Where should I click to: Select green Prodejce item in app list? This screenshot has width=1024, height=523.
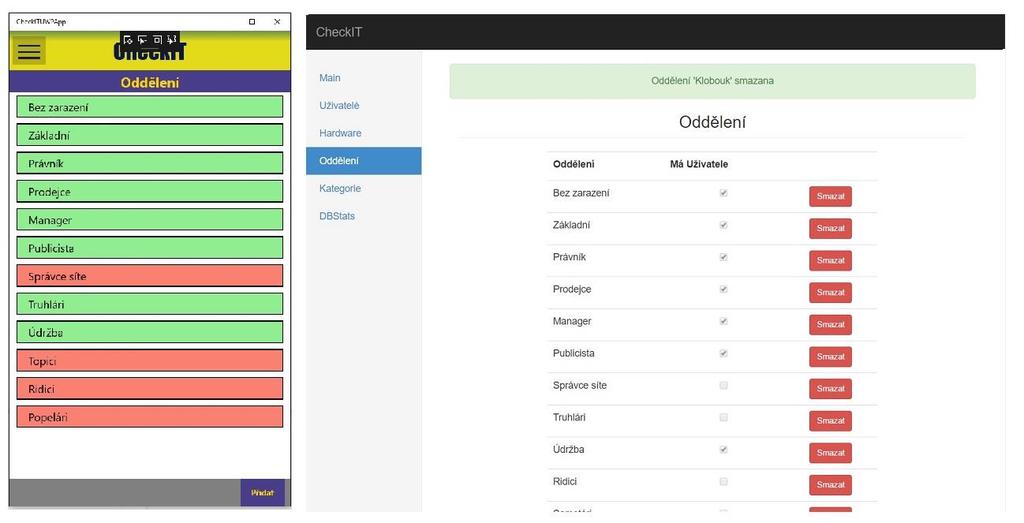[150, 191]
